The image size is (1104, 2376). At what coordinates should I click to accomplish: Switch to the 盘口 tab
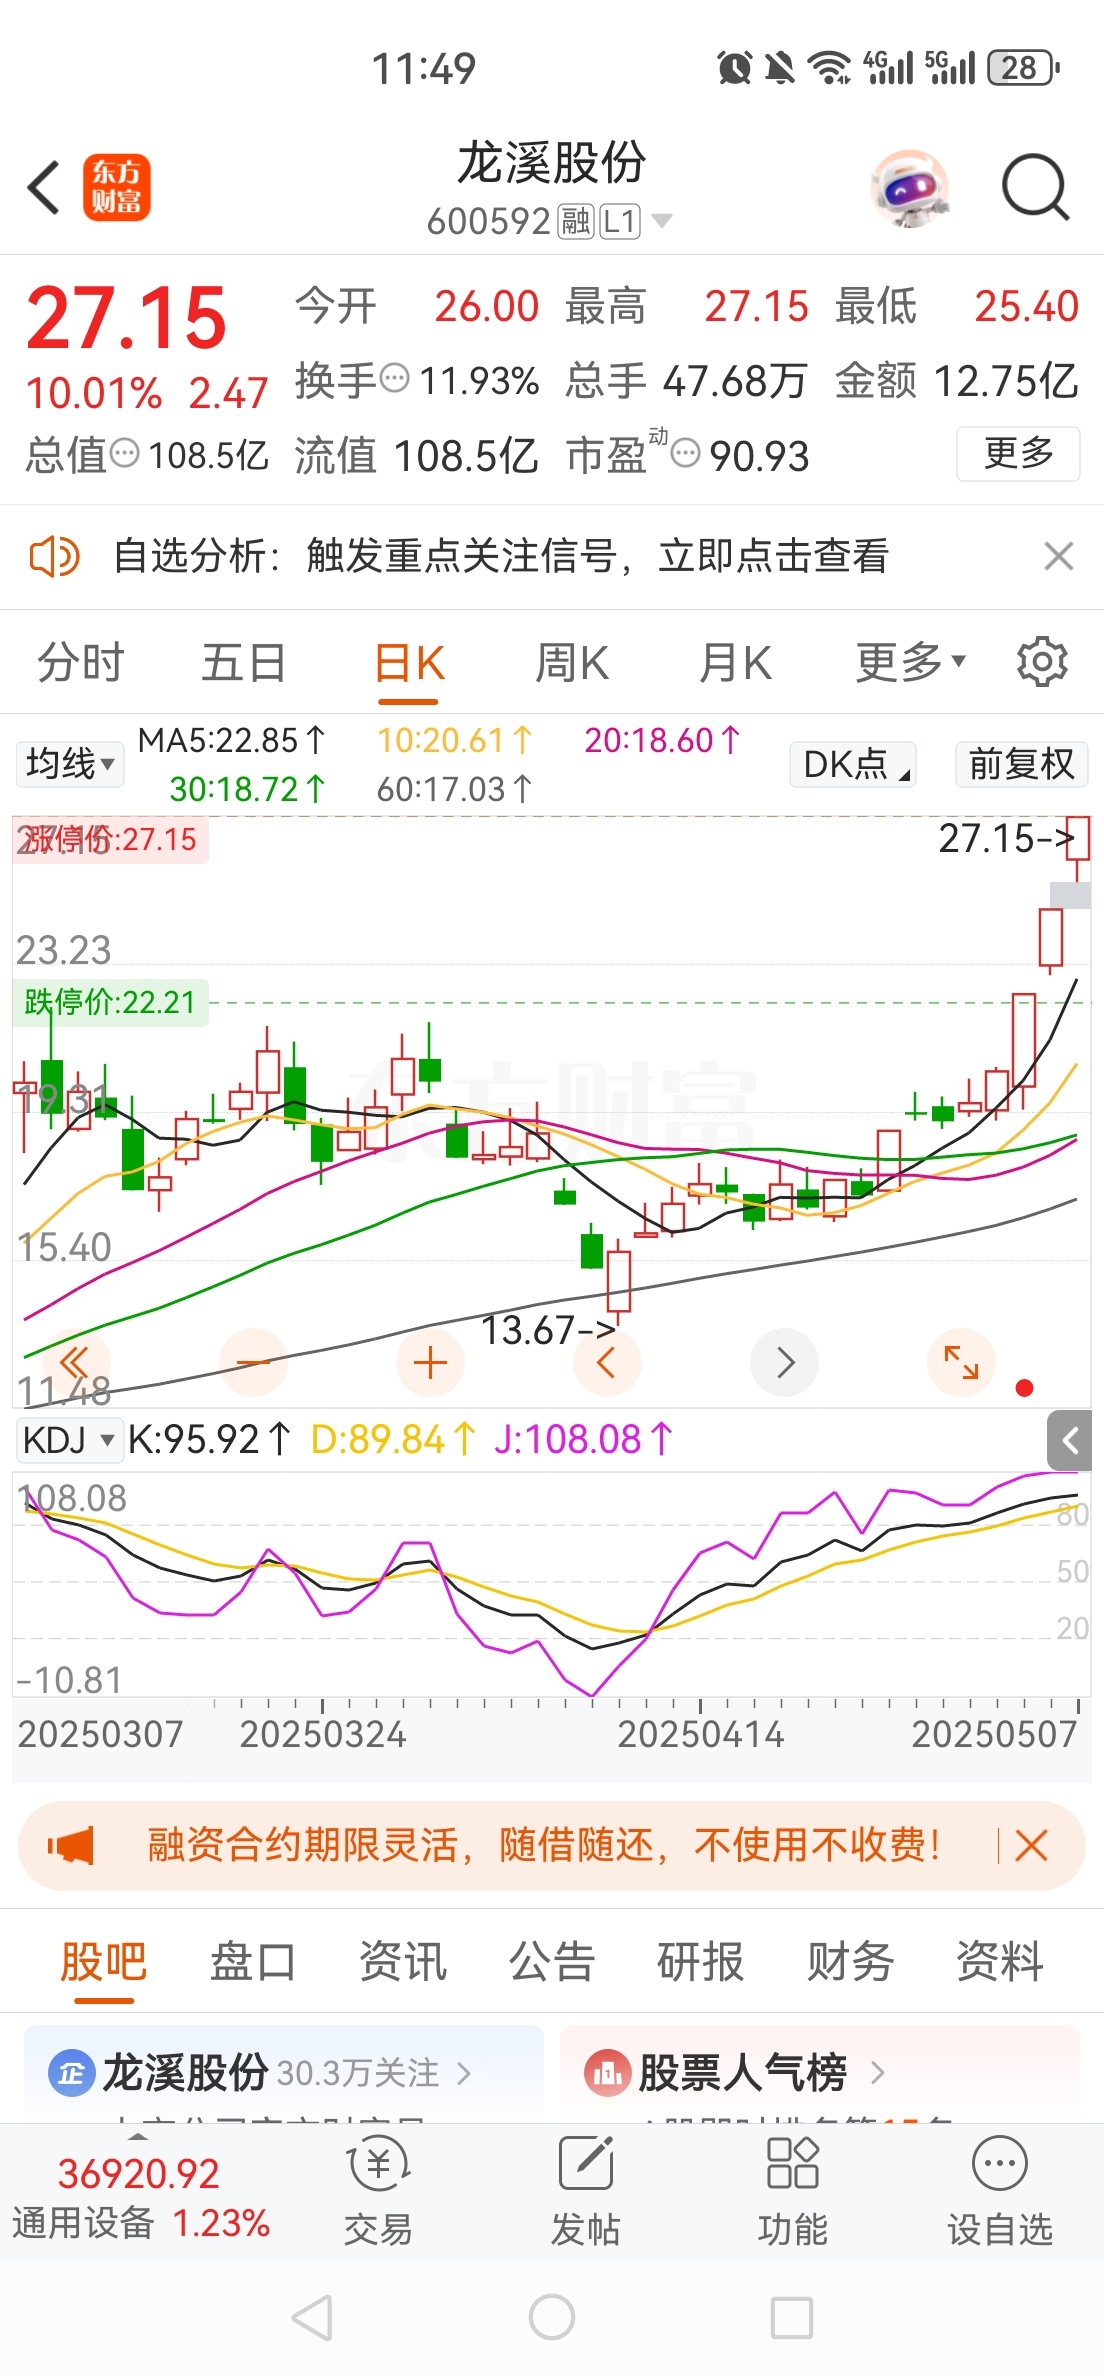[x=253, y=1962]
